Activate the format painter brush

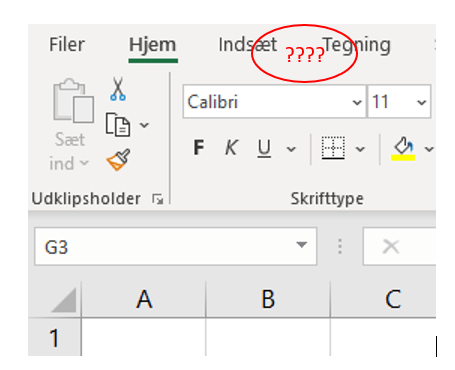point(118,159)
